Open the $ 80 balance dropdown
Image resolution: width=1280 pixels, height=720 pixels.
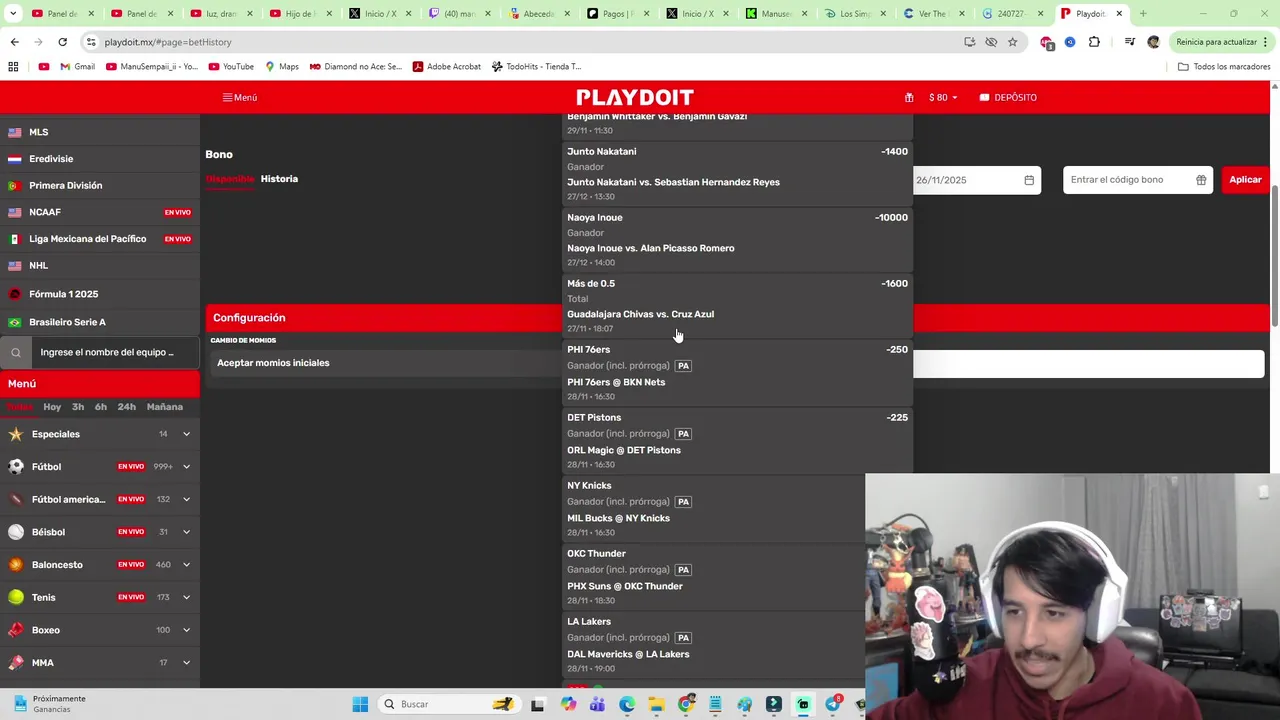[943, 98]
